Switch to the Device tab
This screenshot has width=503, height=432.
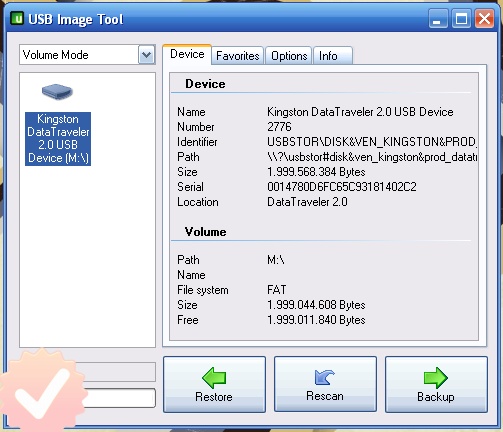click(187, 54)
